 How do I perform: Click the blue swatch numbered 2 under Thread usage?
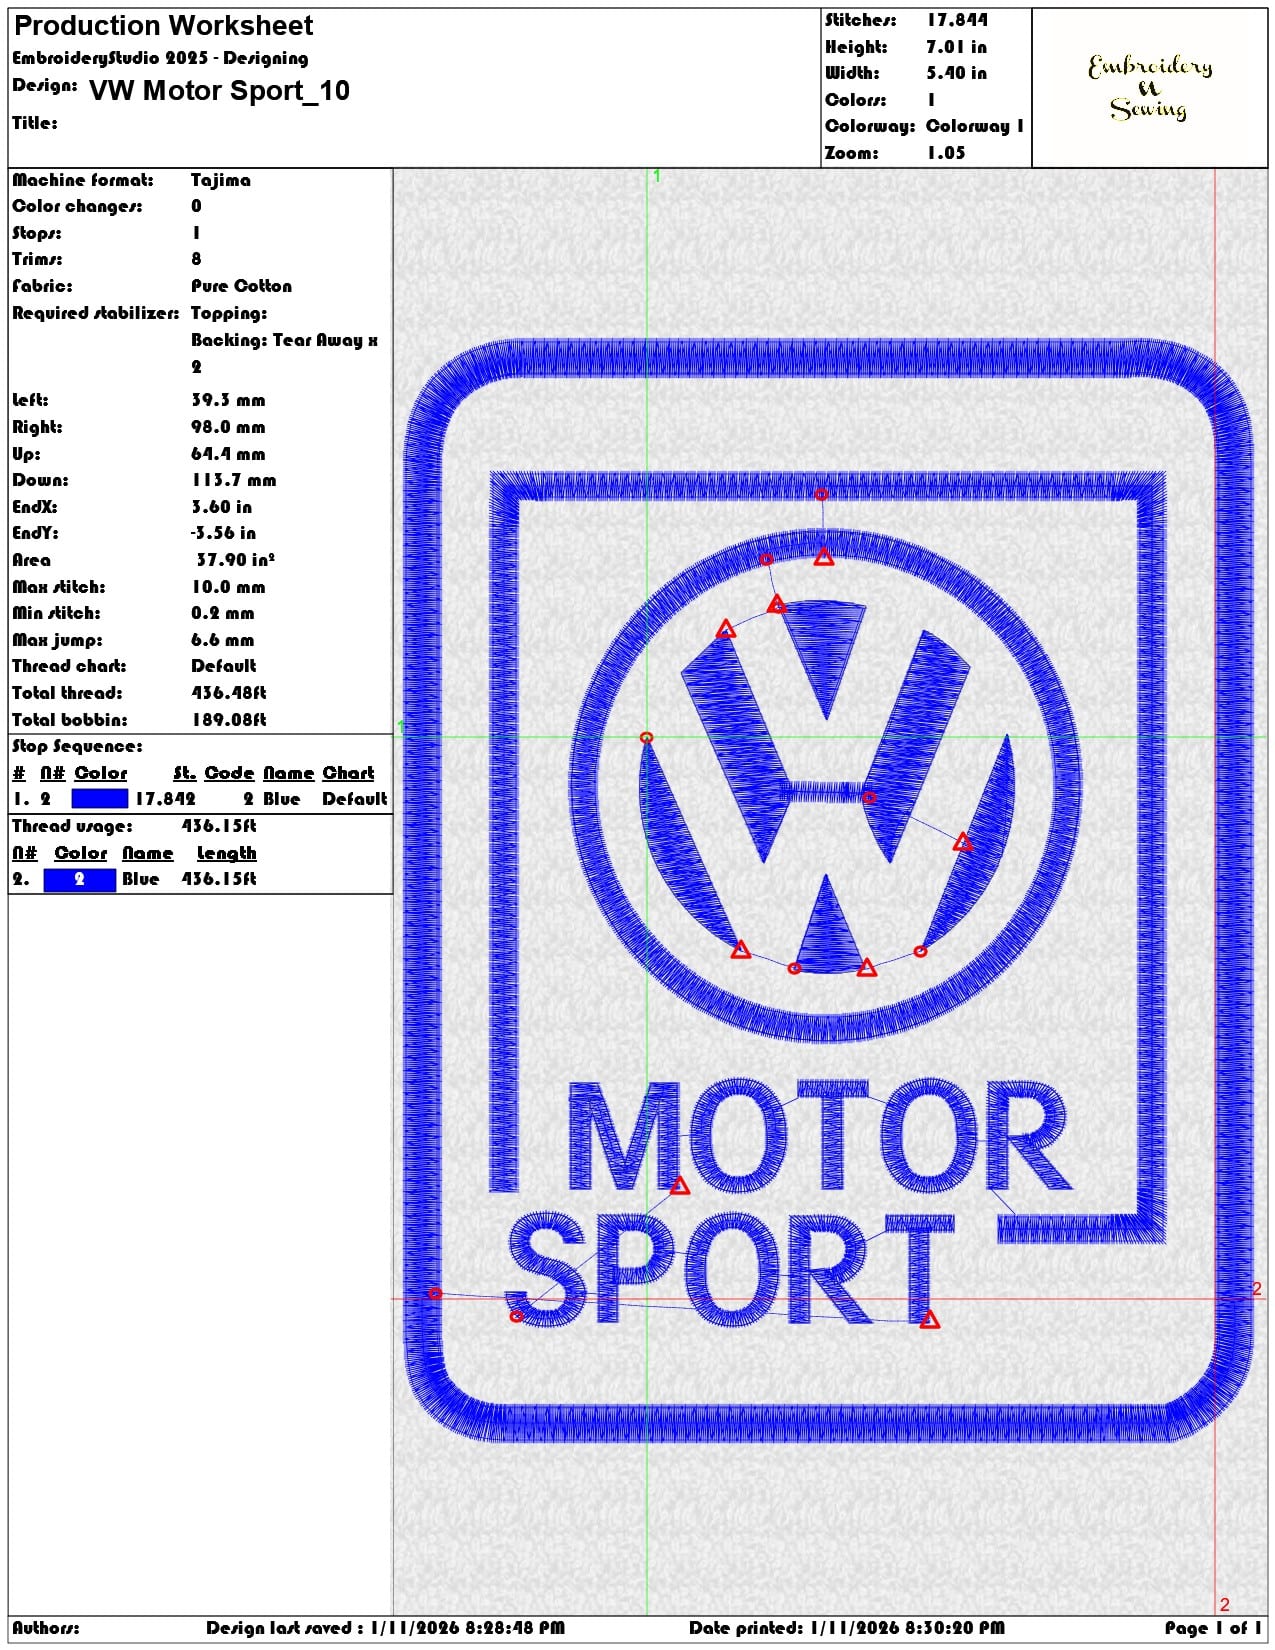(80, 879)
